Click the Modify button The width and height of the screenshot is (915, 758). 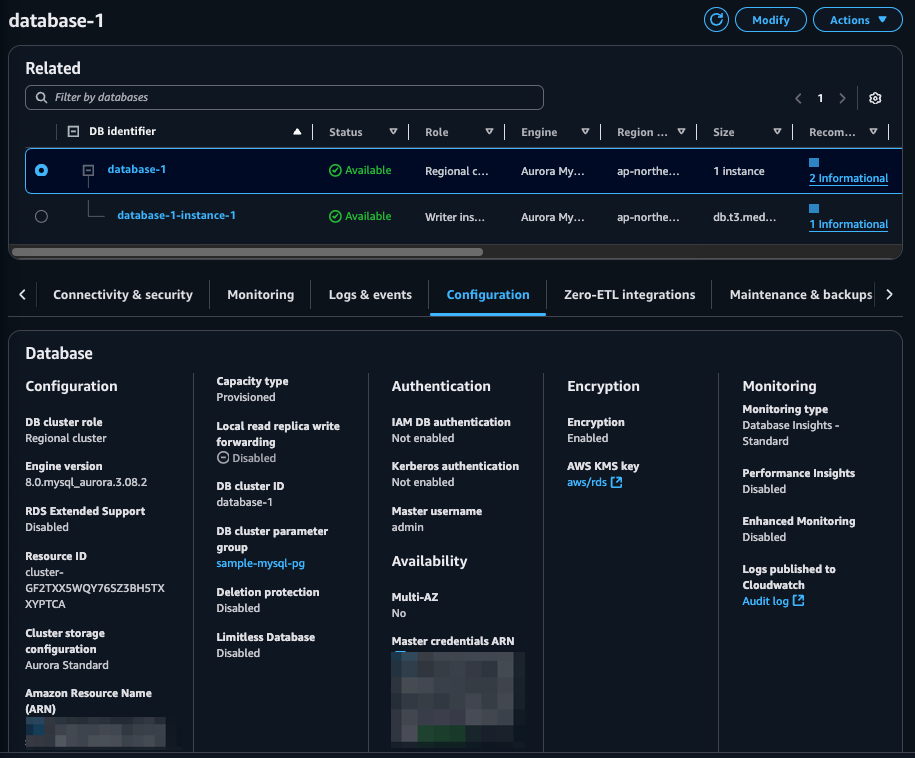click(771, 20)
